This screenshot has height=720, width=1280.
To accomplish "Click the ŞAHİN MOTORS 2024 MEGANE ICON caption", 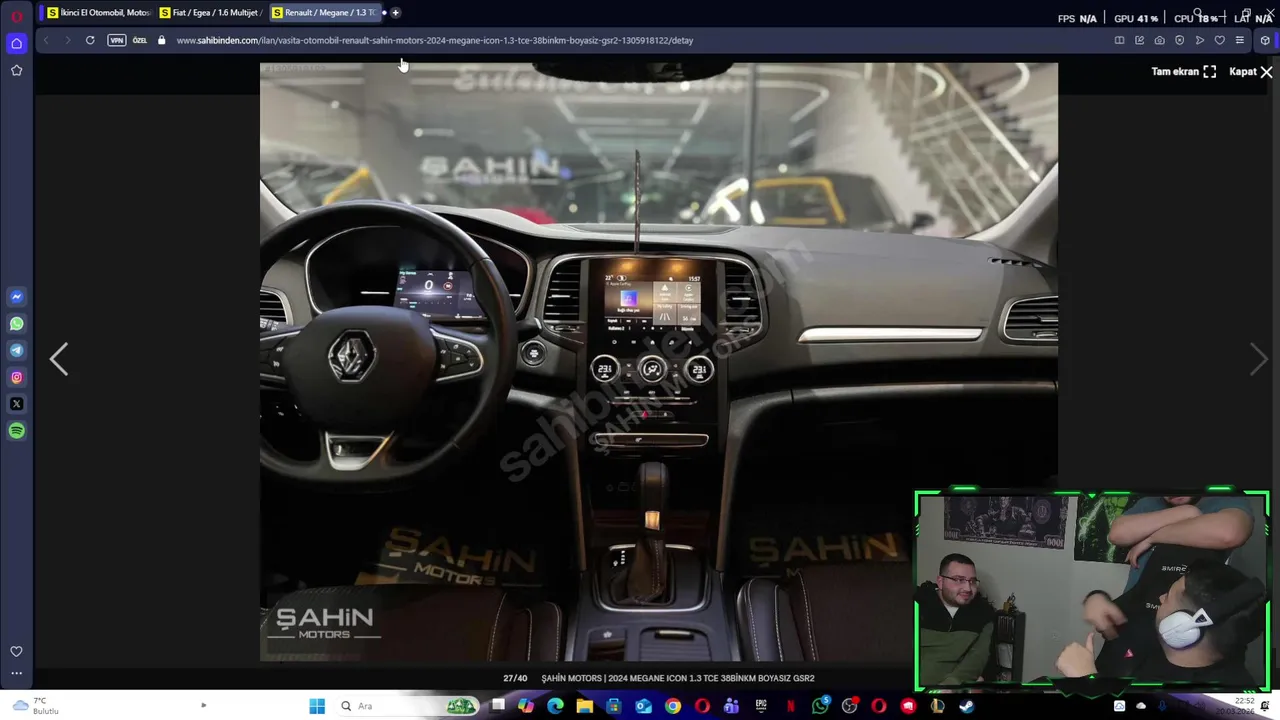I will [x=678, y=678].
